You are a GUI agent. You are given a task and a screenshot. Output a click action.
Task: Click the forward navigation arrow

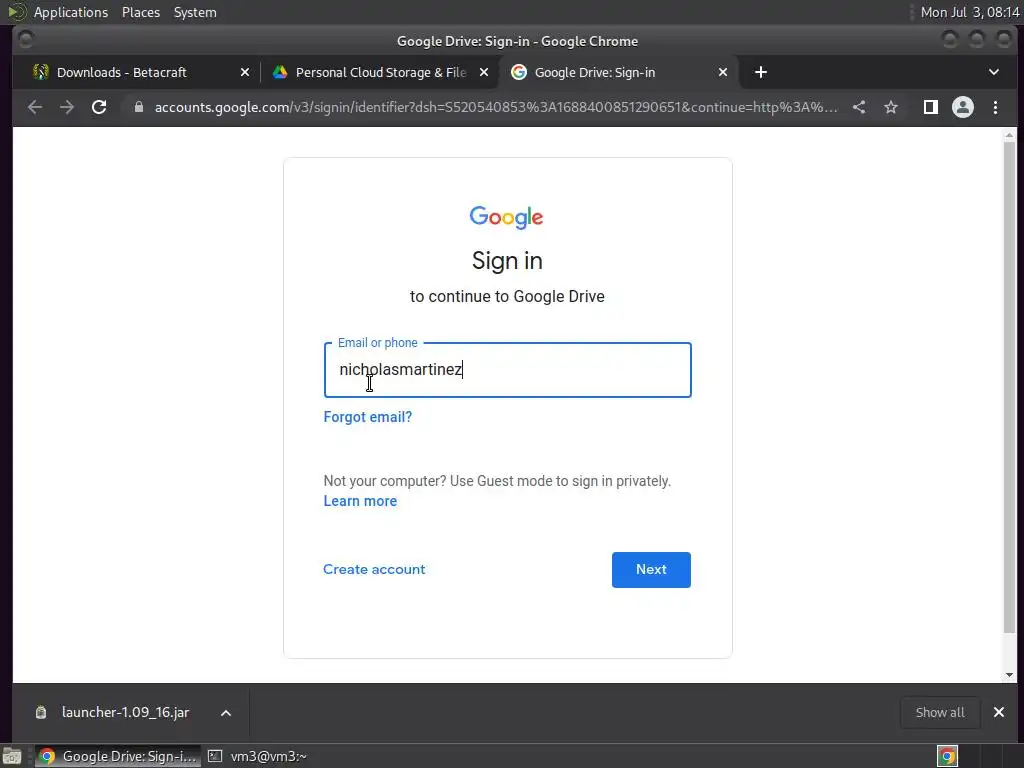click(x=67, y=107)
